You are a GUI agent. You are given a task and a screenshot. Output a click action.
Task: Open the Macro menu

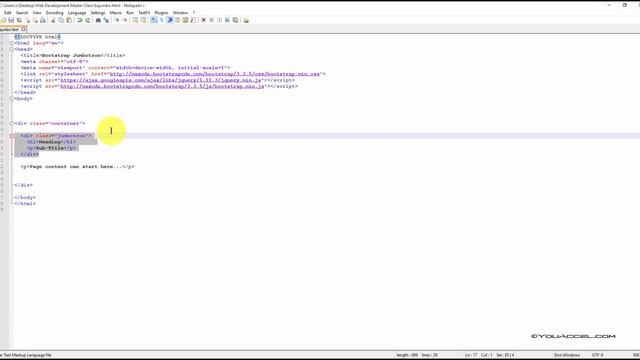pos(116,13)
